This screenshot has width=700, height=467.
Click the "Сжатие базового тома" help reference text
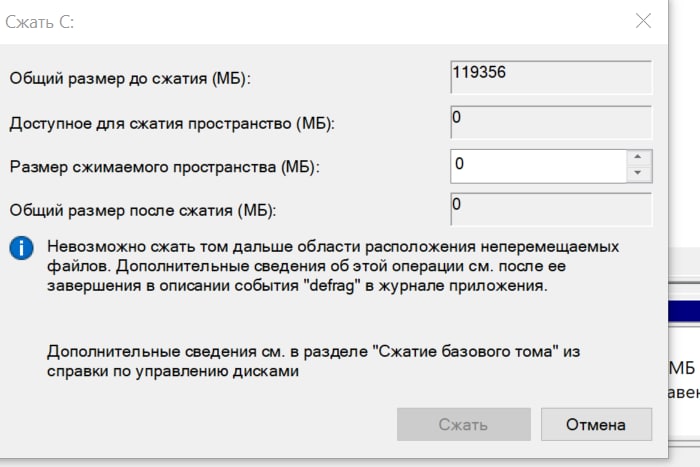click(465, 351)
